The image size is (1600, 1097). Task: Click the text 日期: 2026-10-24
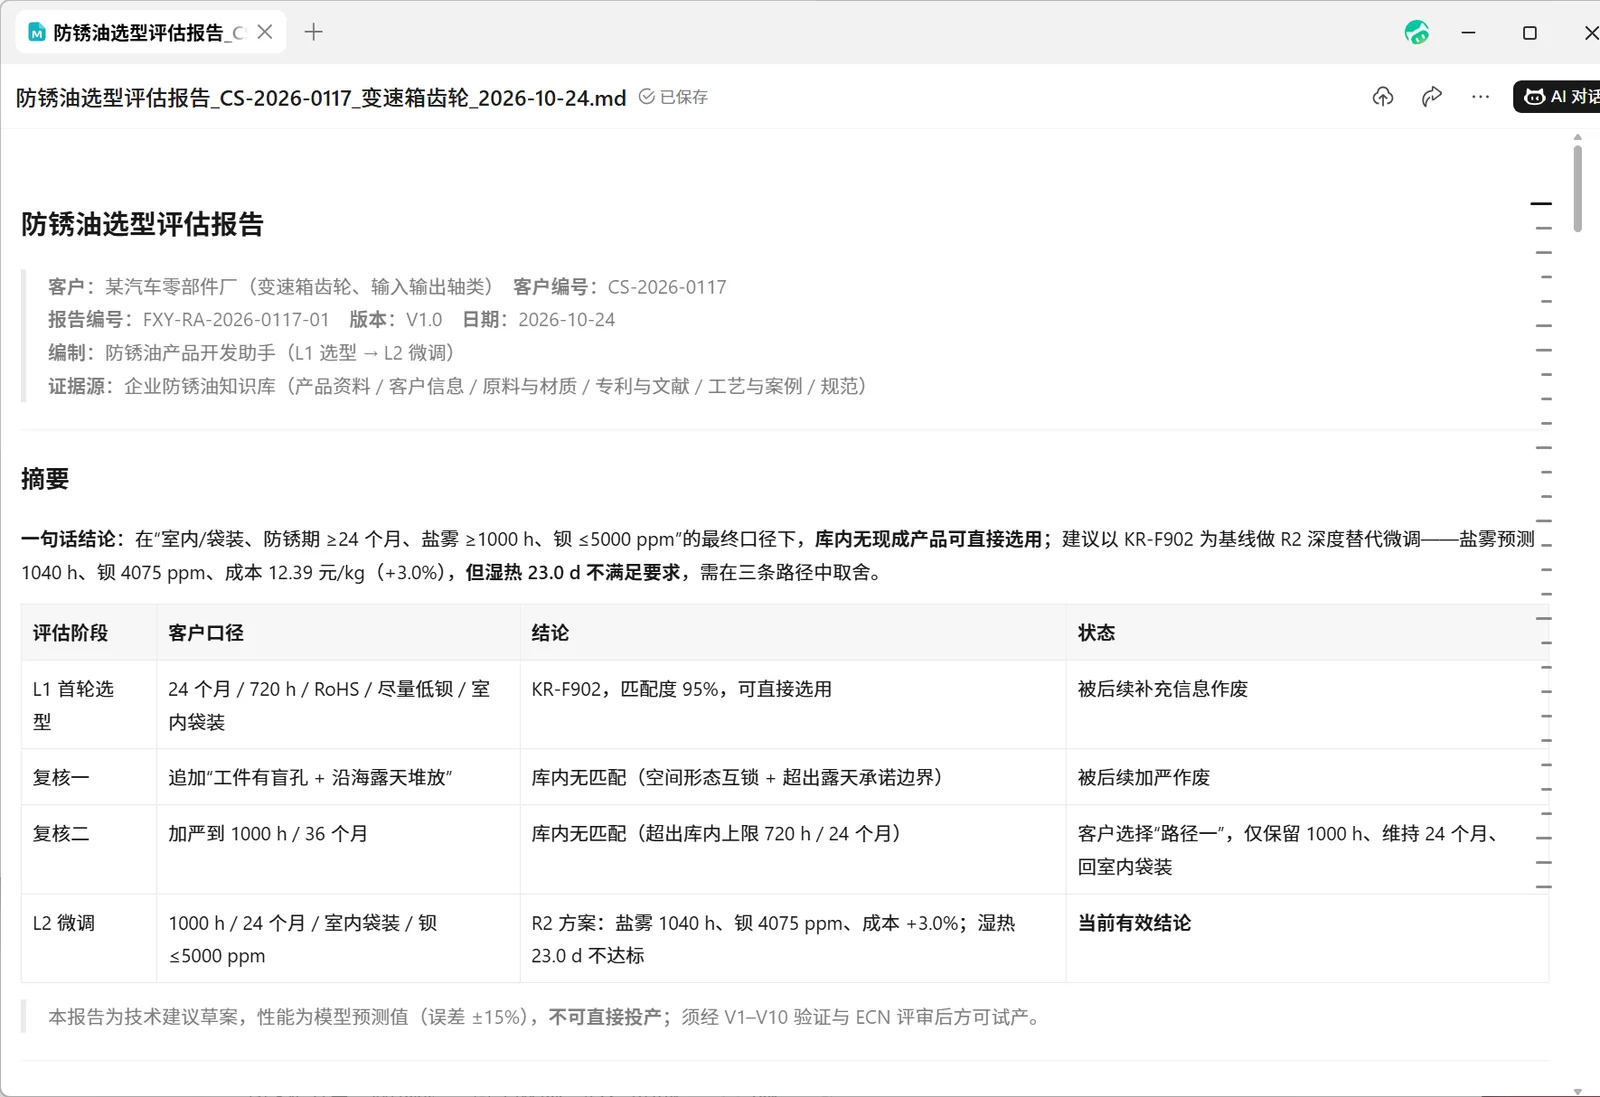tap(538, 320)
